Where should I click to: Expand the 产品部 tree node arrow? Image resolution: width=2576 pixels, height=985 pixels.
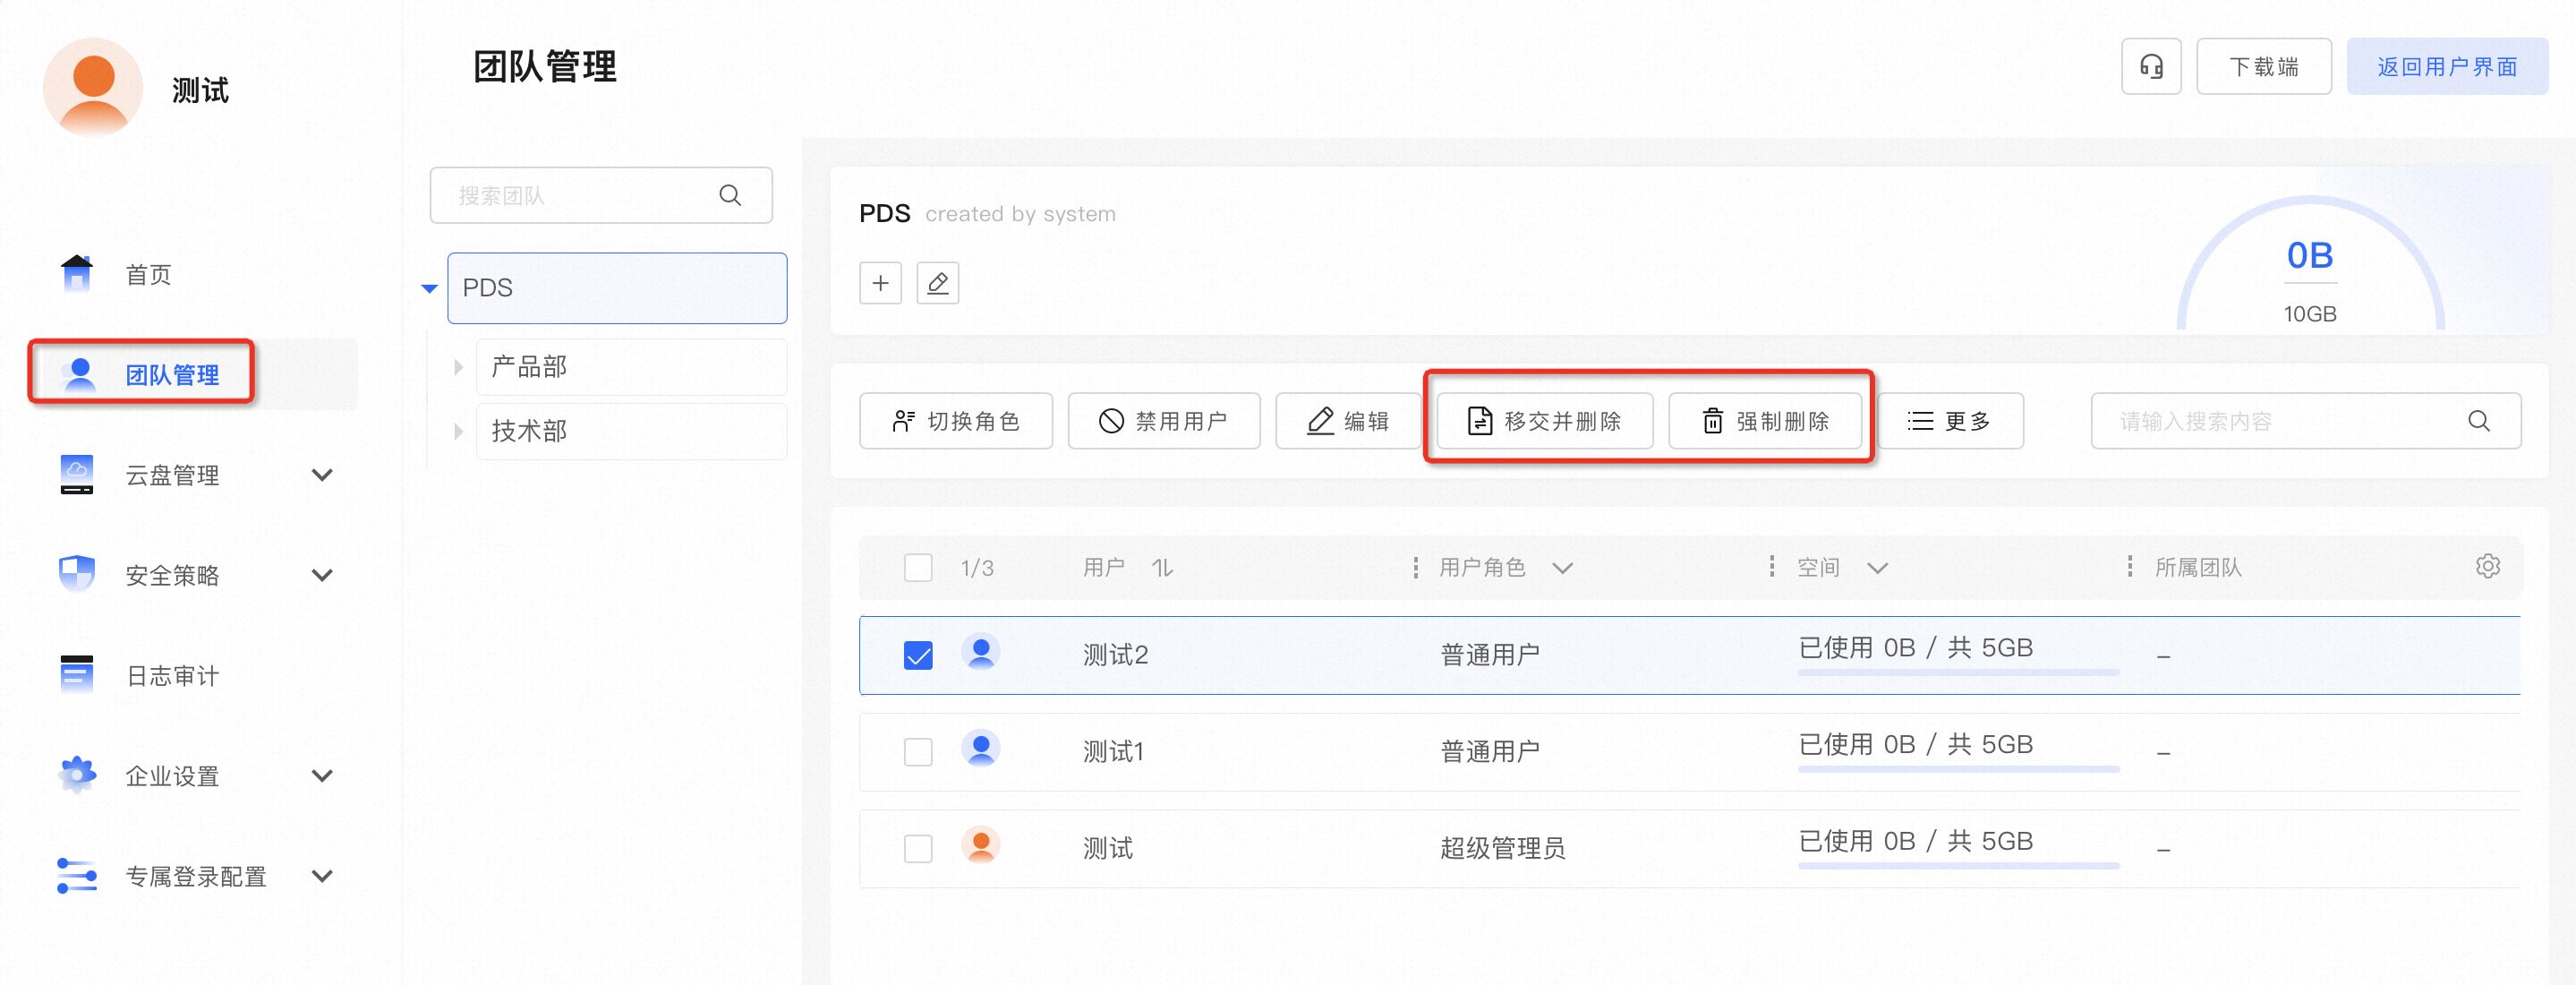[x=458, y=367]
